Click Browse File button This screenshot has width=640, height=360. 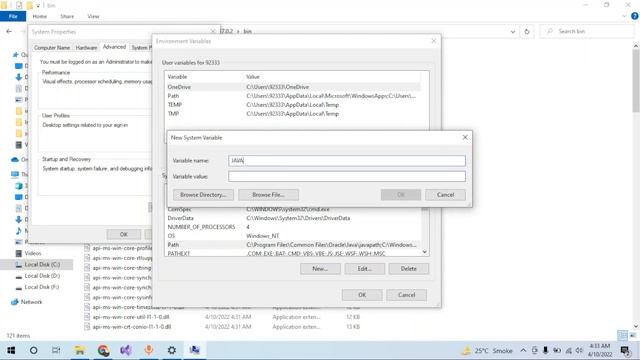268,195
